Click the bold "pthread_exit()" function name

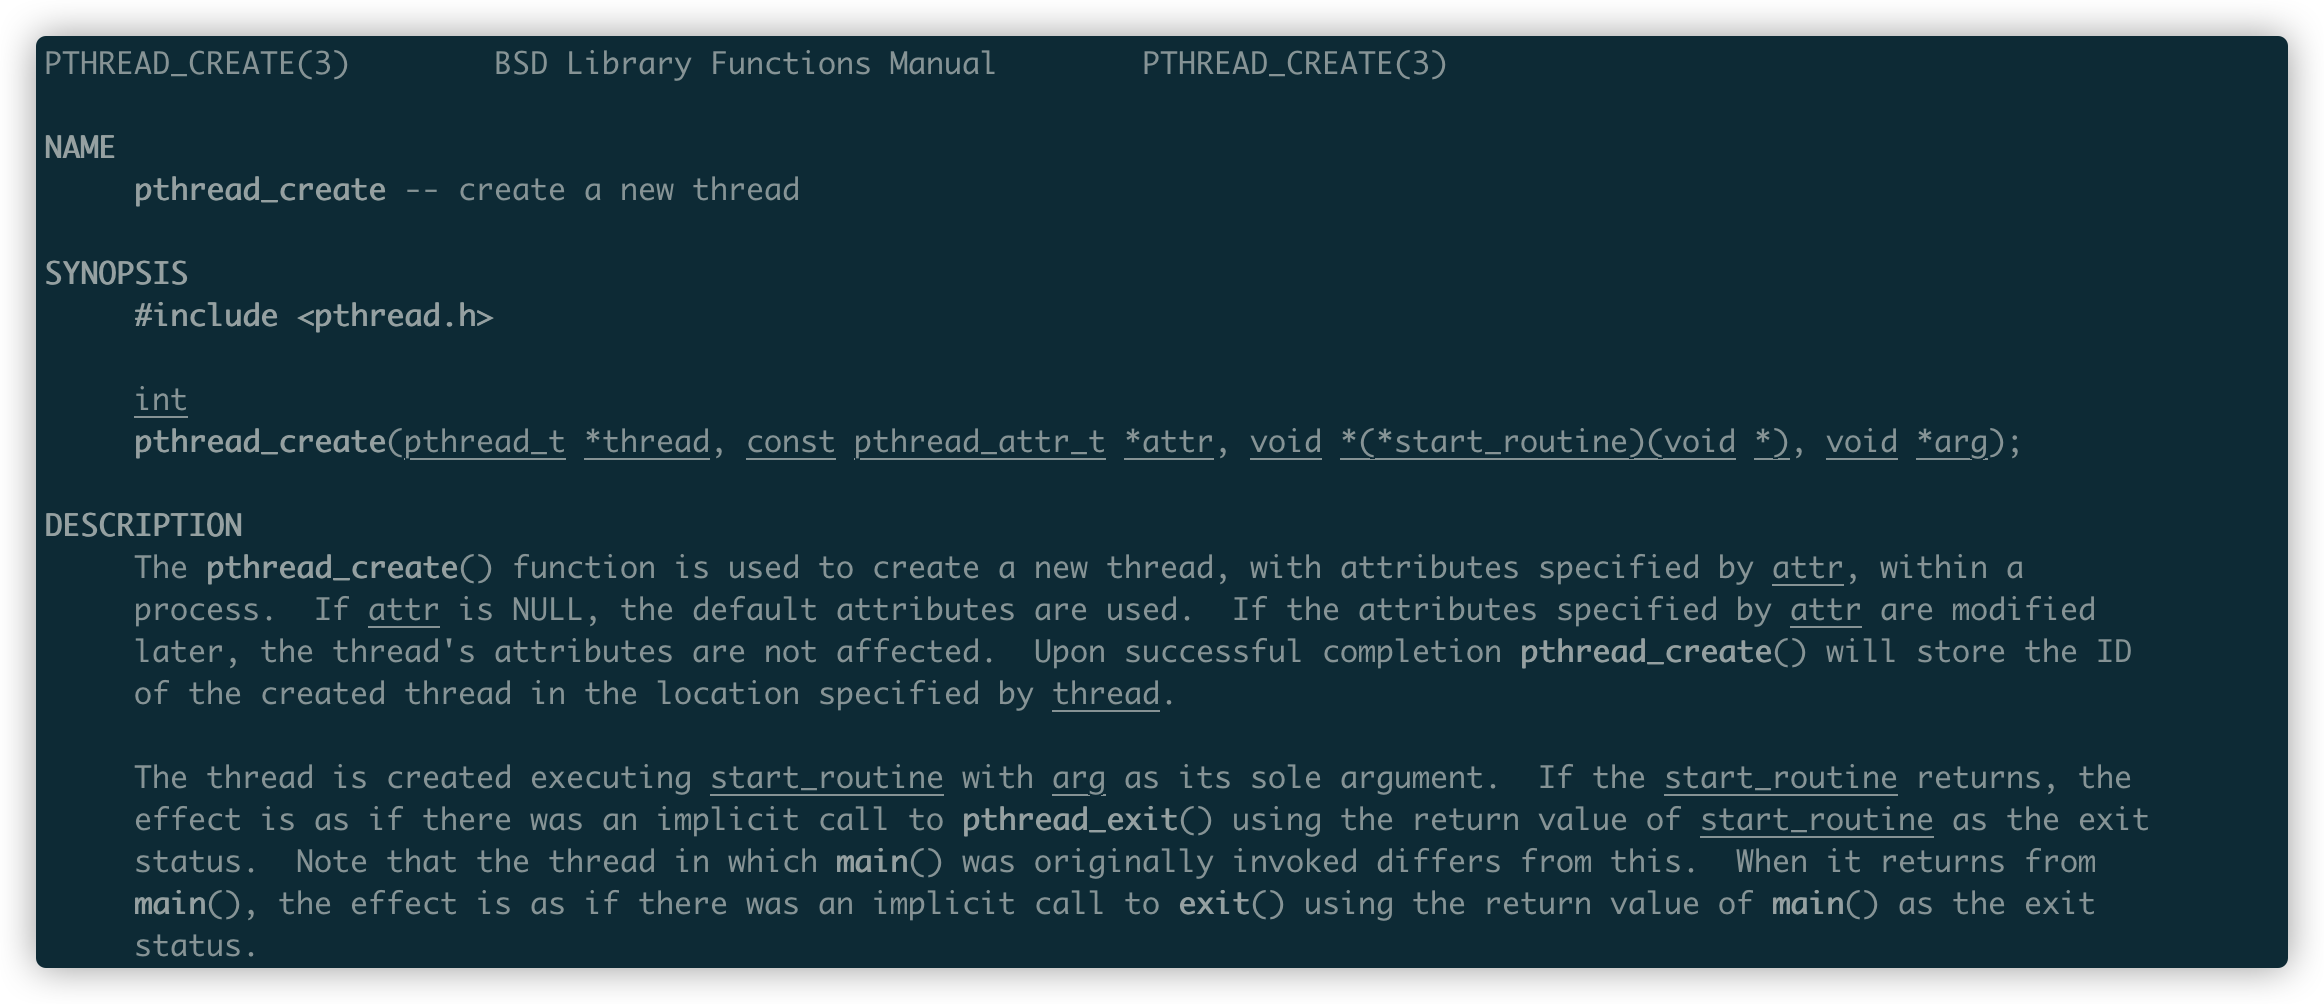coord(1087,820)
